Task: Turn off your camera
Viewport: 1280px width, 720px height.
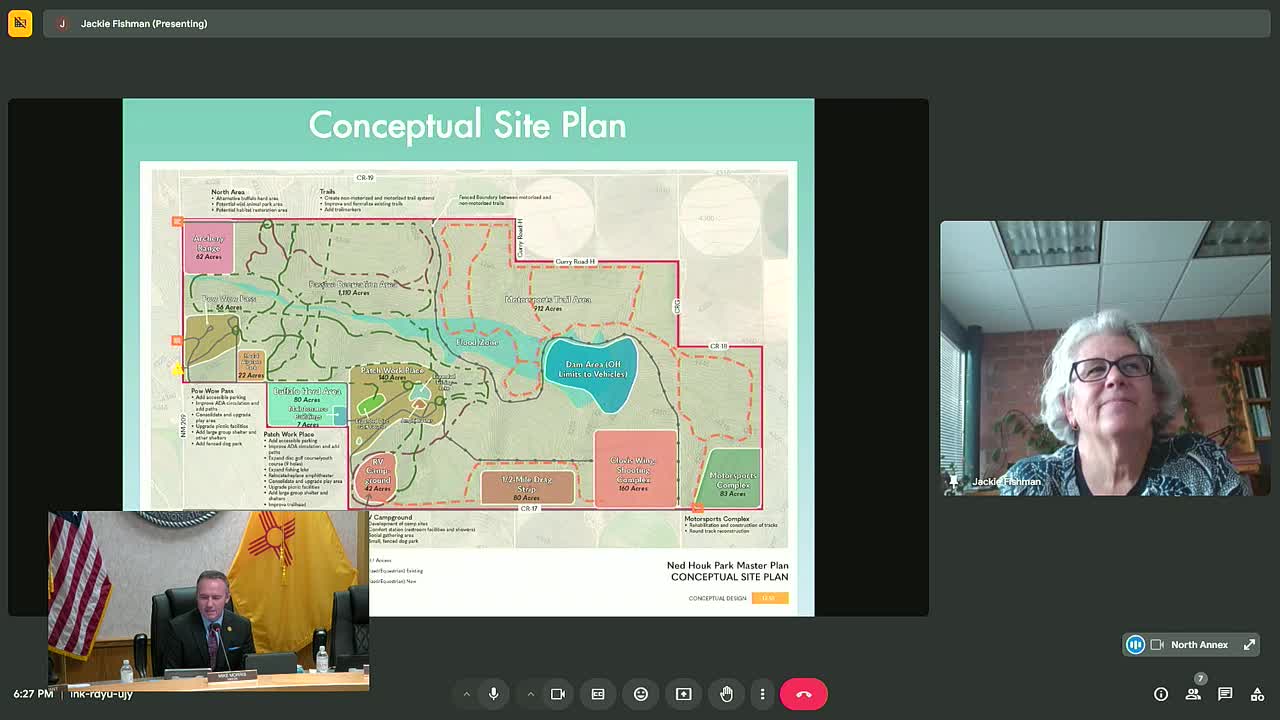Action: (x=558, y=693)
